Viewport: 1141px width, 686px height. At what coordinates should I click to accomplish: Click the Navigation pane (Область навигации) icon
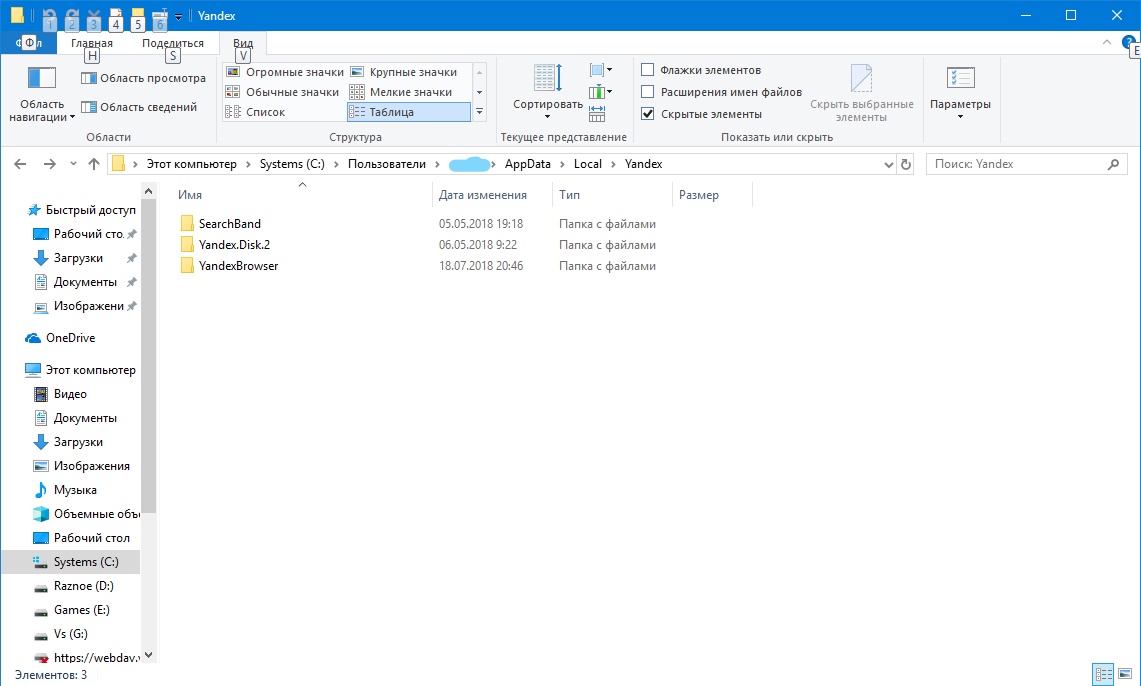click(41, 79)
